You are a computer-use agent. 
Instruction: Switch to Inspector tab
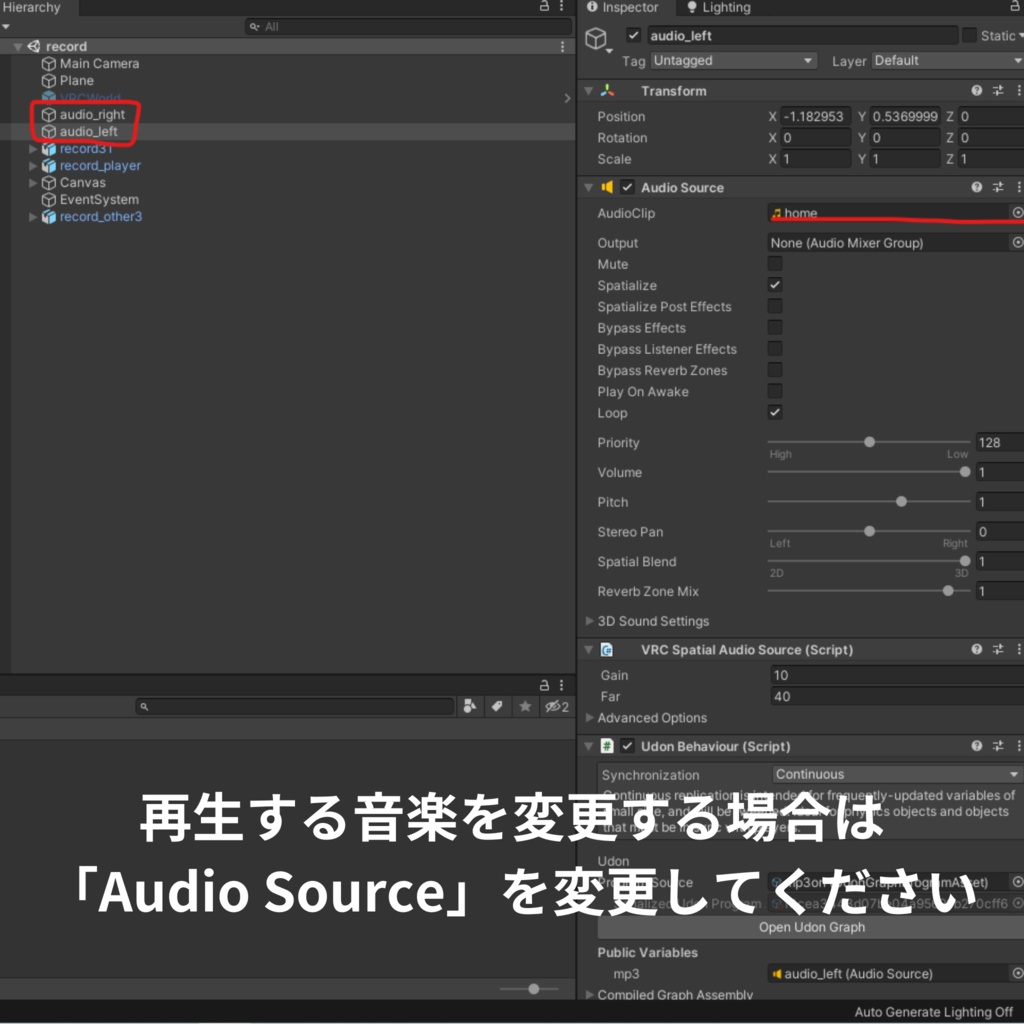pos(622,7)
